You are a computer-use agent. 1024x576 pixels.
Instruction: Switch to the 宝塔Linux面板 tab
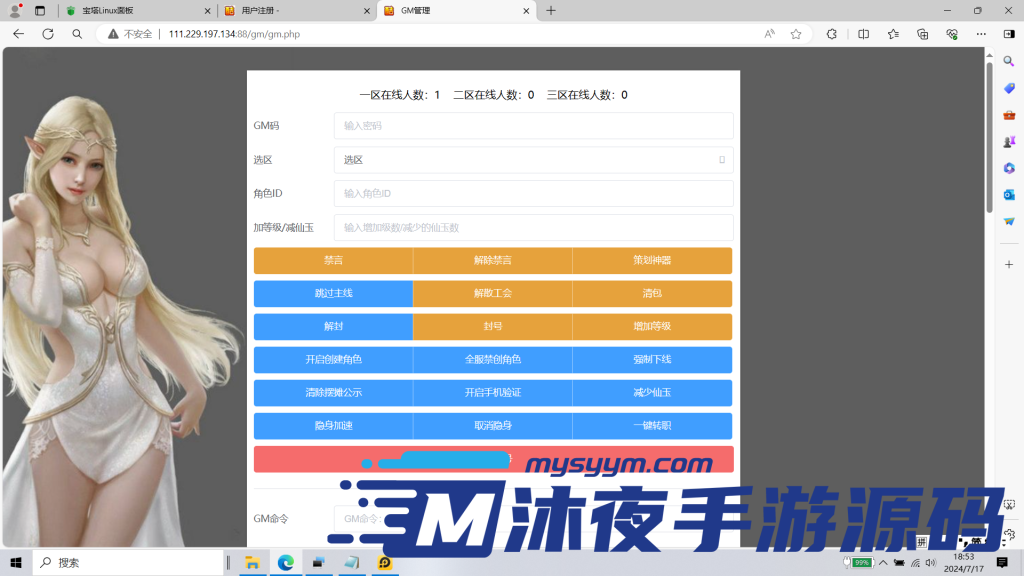pyautogui.click(x=110, y=12)
